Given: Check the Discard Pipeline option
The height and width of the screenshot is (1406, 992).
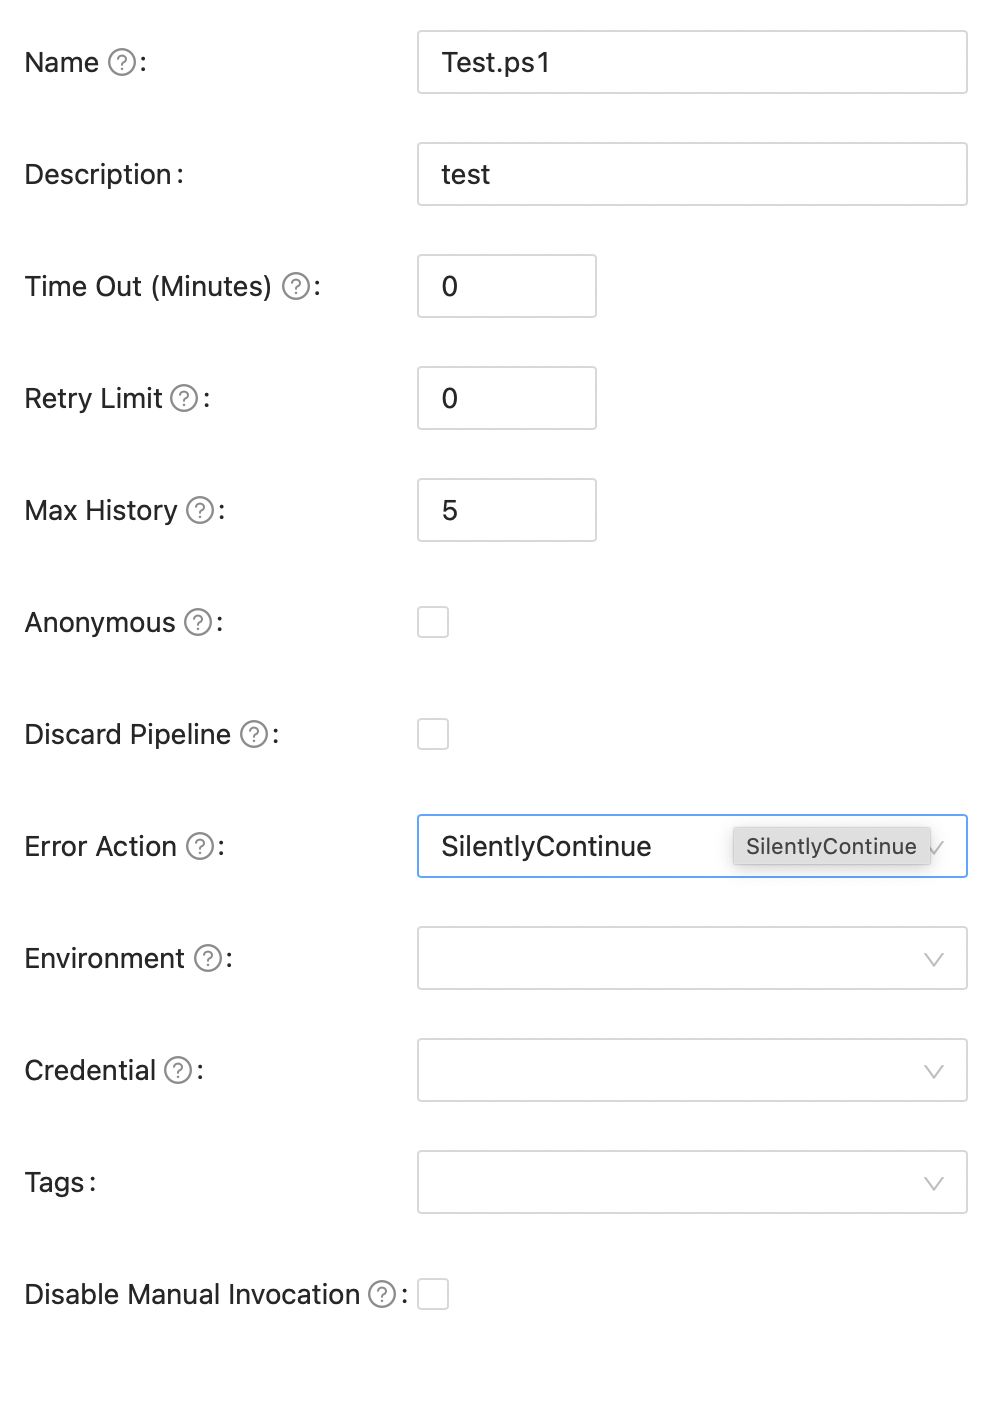Looking at the screenshot, I should click(x=433, y=734).
